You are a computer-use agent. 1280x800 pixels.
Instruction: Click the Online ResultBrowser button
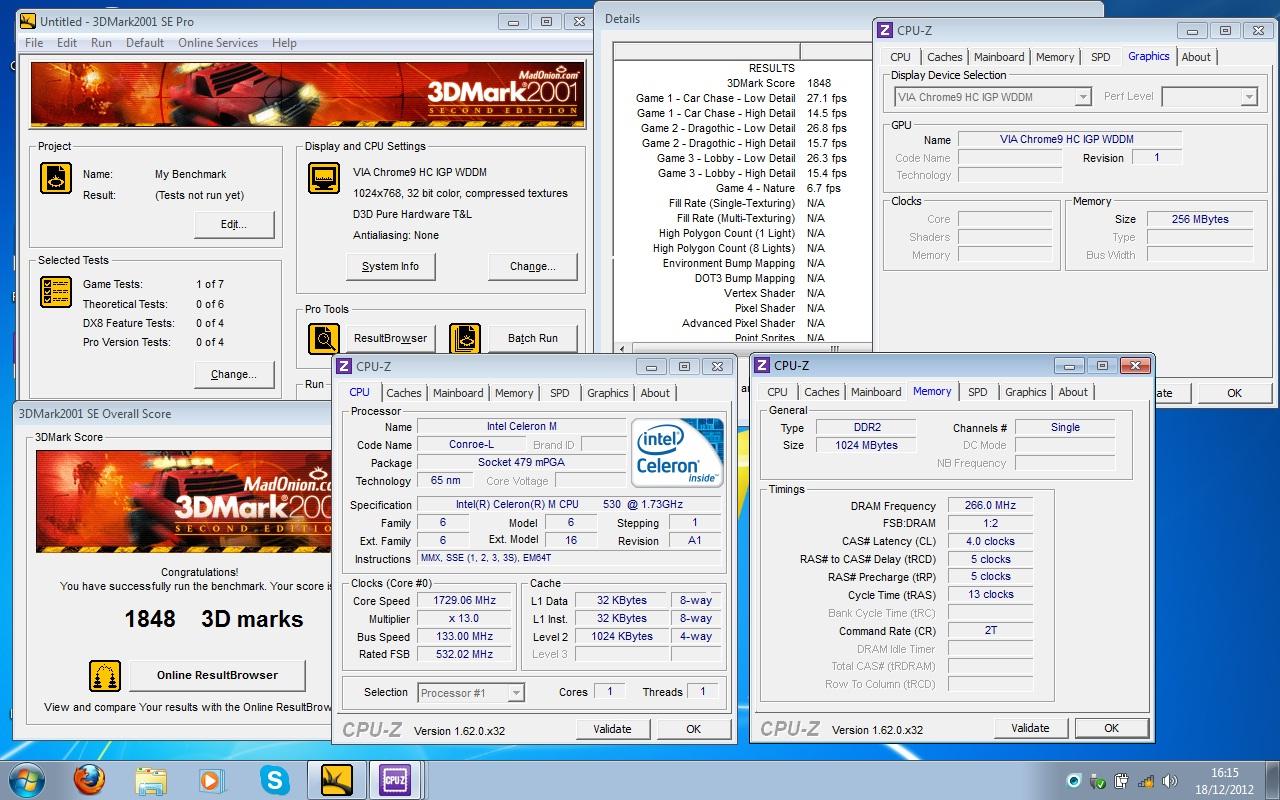pyautogui.click(x=218, y=675)
